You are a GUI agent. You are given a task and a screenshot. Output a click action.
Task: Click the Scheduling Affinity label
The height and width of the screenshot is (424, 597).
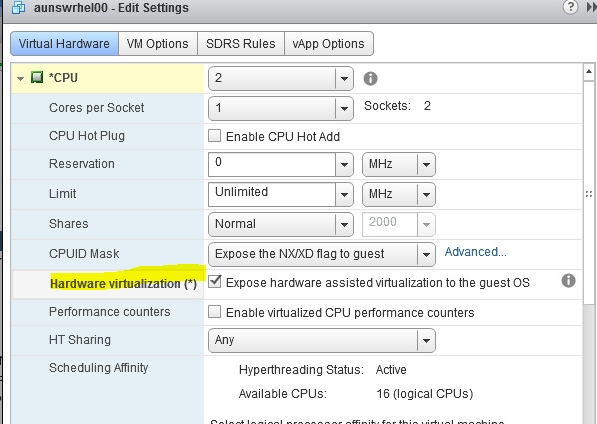[x=99, y=368]
